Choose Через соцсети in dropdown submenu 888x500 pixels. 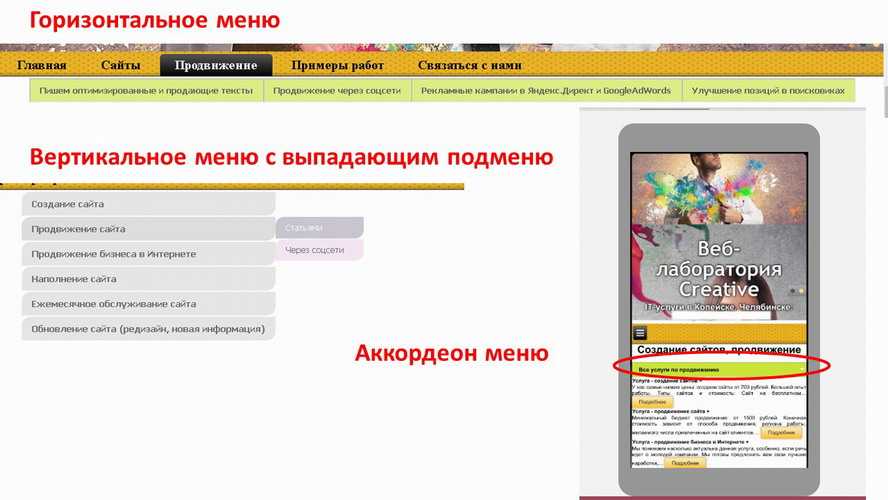point(319,250)
